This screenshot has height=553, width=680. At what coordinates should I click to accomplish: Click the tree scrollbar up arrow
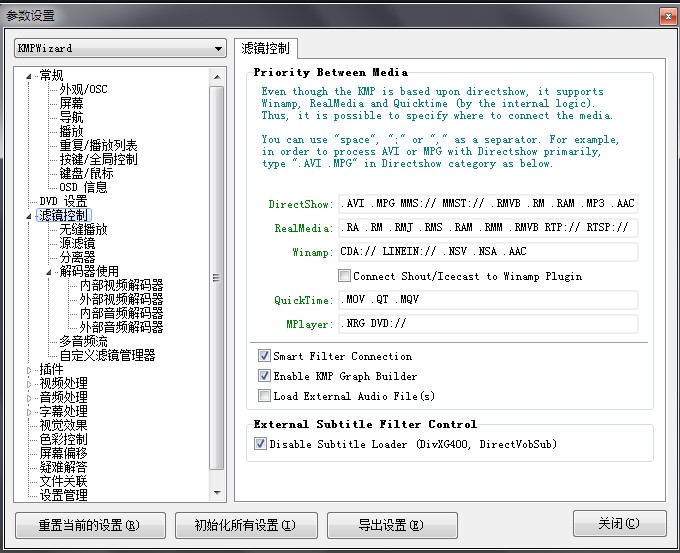(x=217, y=77)
